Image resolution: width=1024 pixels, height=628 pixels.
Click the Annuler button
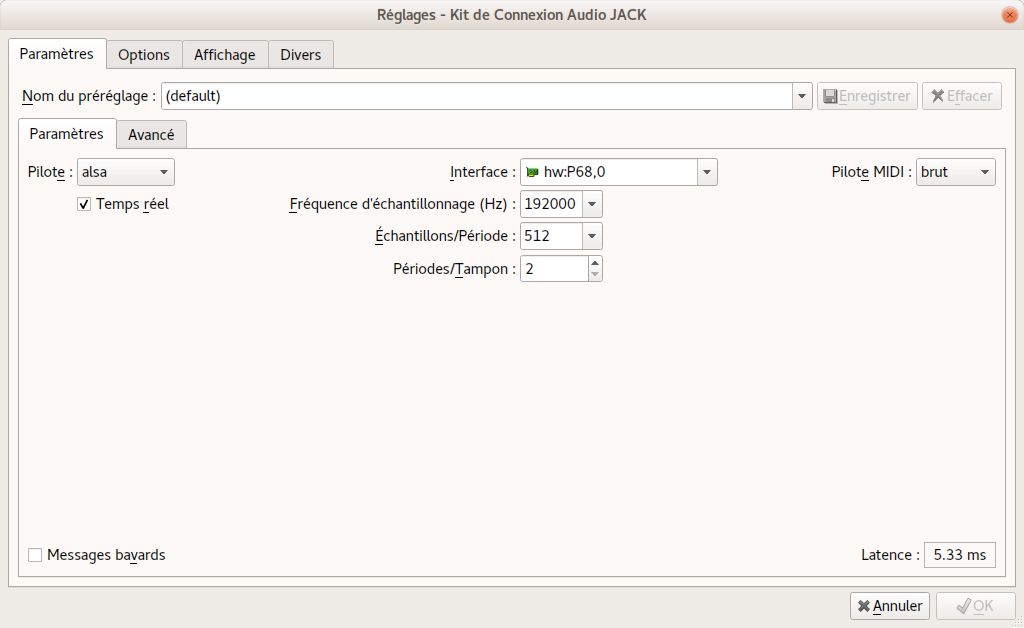coord(889,606)
